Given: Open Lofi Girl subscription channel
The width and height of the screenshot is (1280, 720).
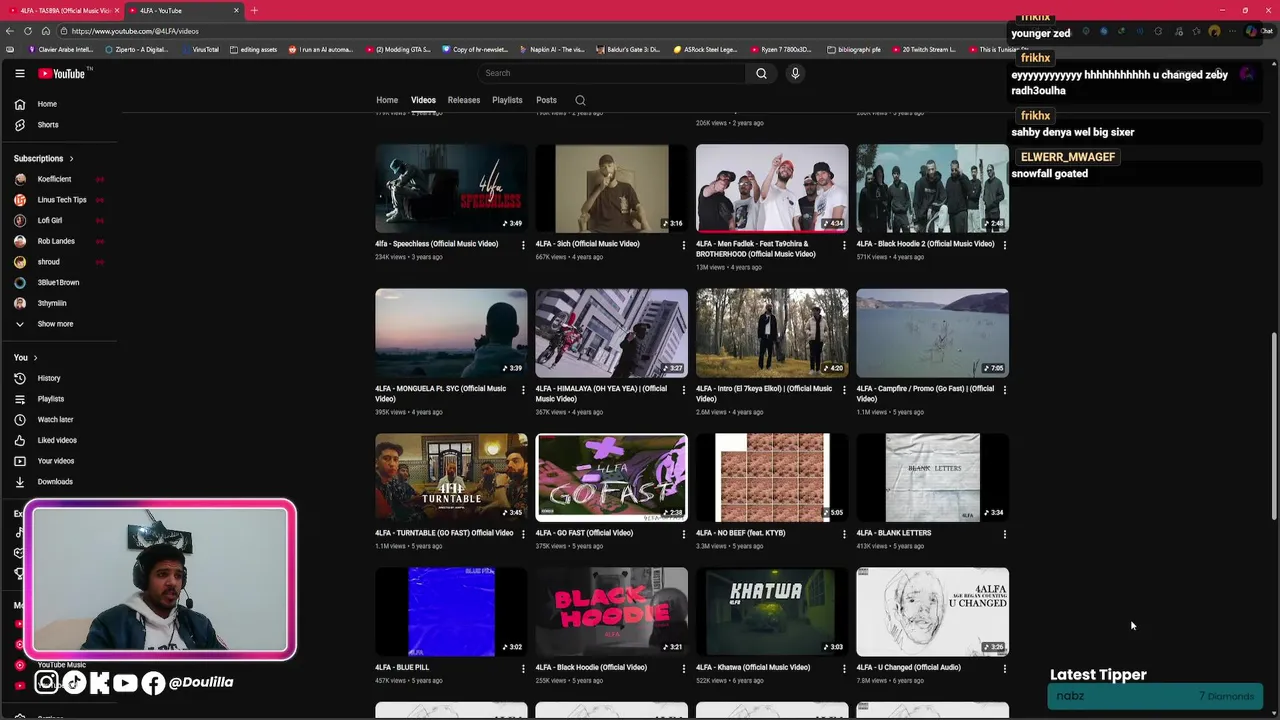Looking at the screenshot, I should click(x=59, y=220).
